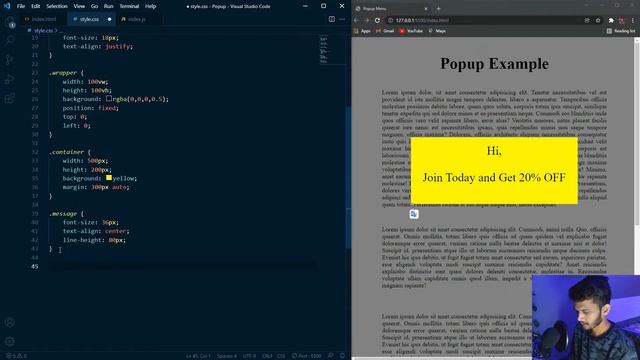Click the Chrome address bar URL

click(422, 20)
